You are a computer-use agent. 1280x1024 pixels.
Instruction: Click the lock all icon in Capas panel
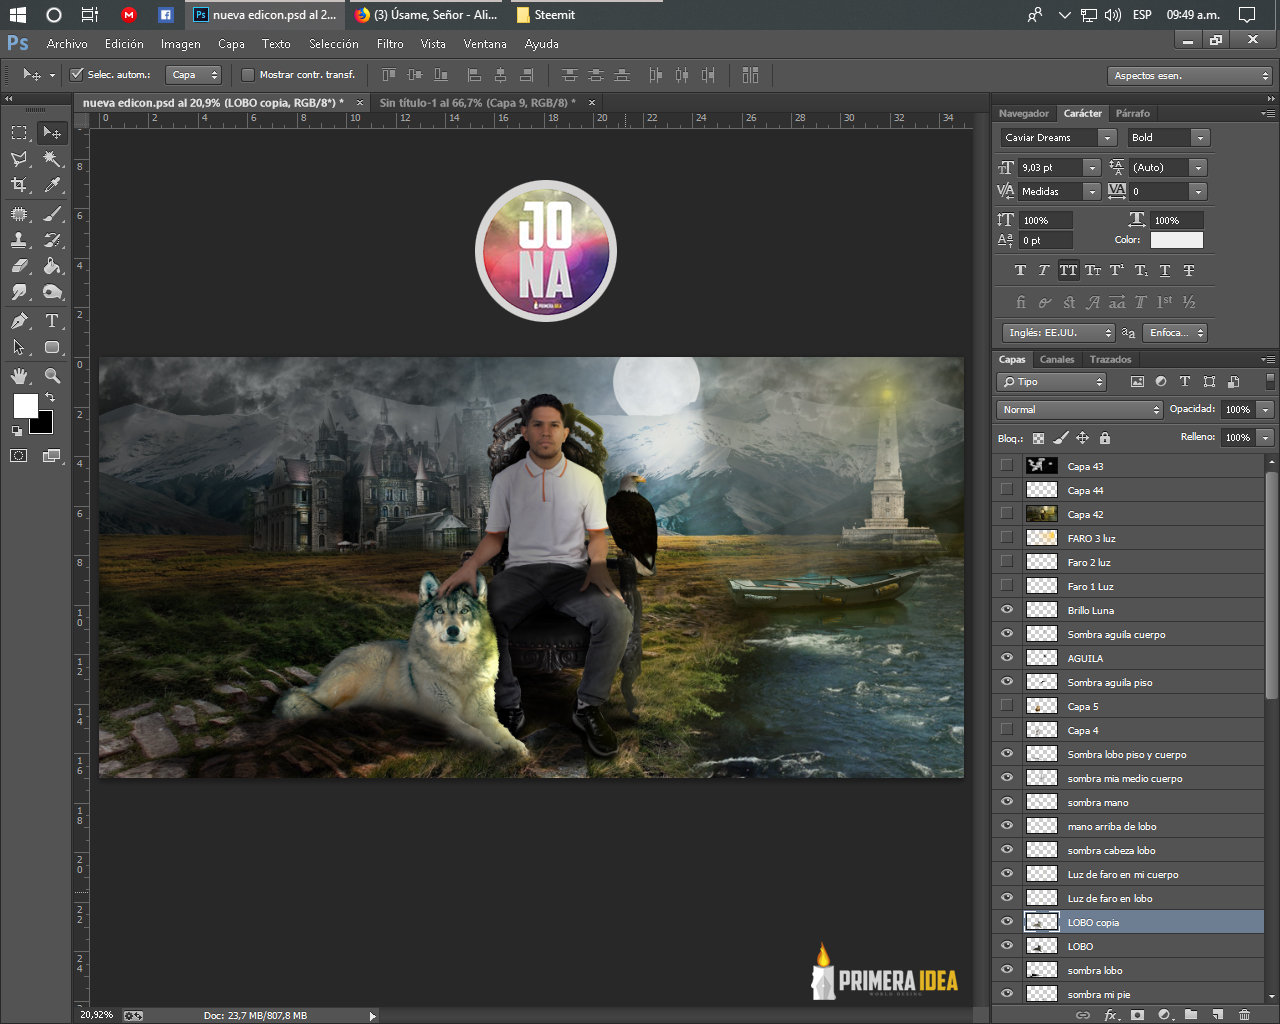1105,438
